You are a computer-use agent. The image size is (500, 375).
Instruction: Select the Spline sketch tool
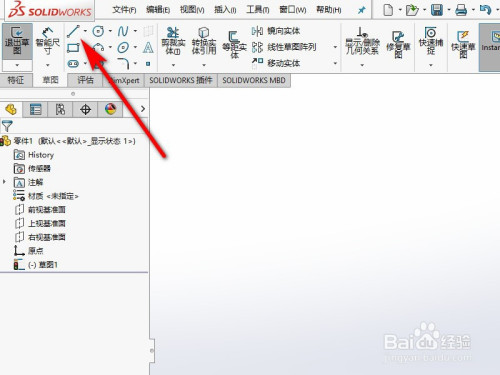123,31
